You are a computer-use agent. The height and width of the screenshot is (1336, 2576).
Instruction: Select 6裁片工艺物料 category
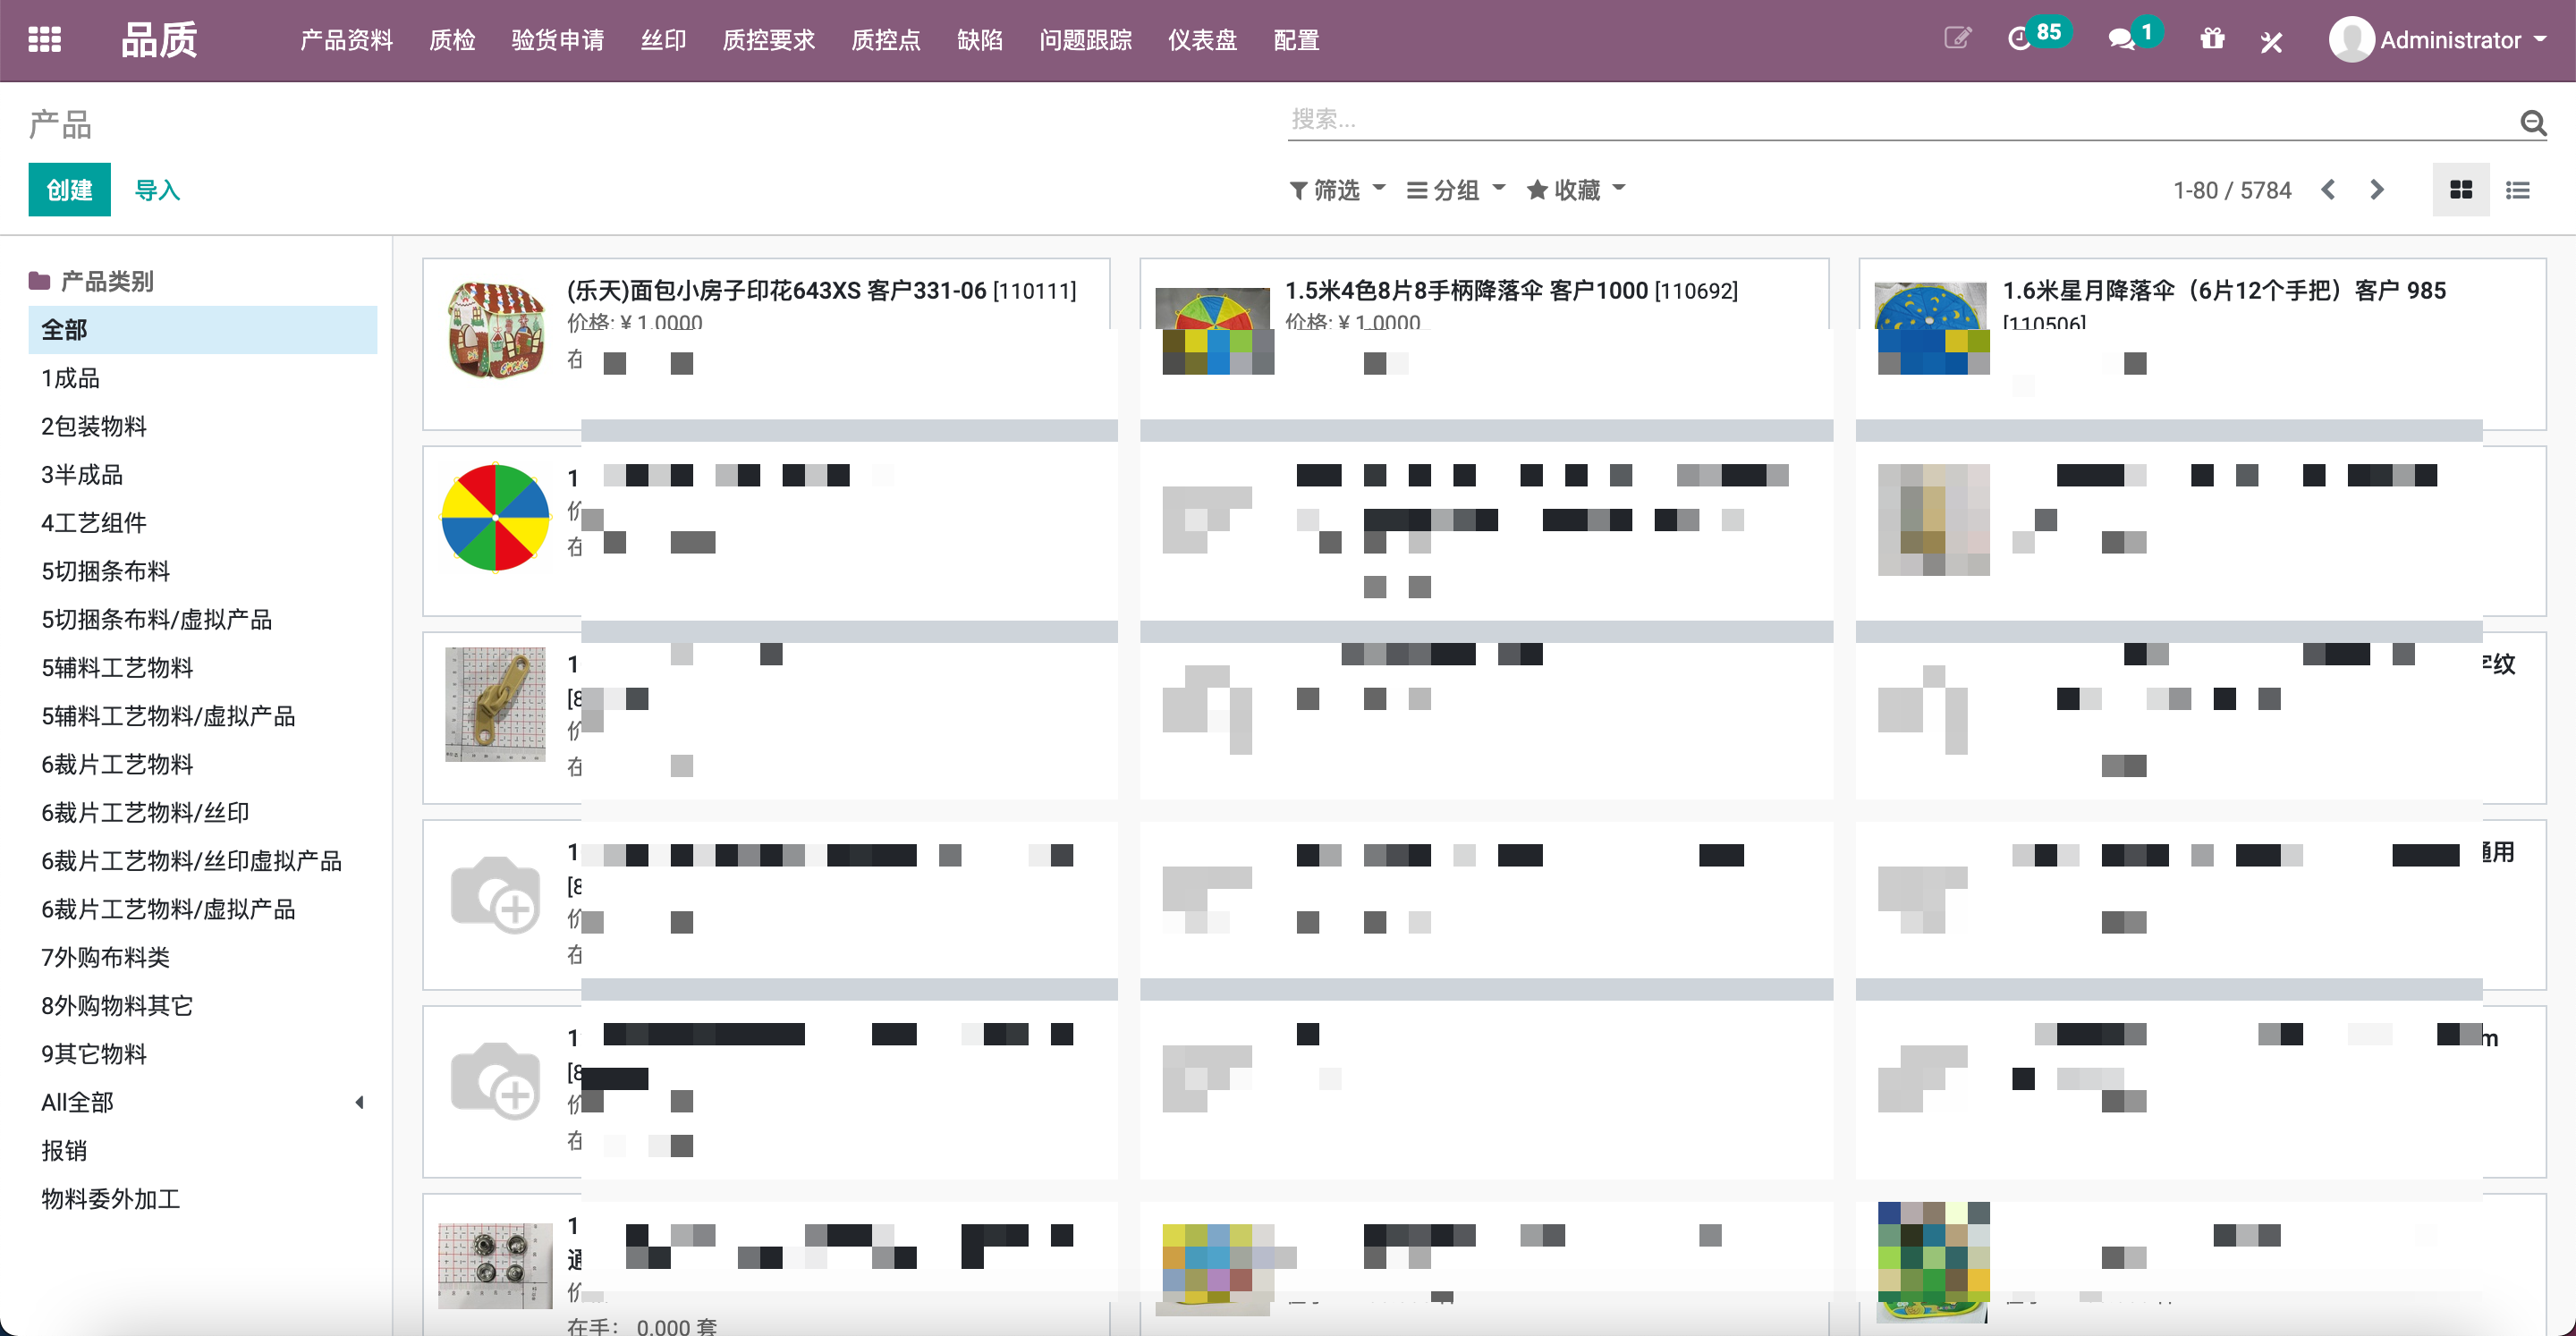point(203,765)
